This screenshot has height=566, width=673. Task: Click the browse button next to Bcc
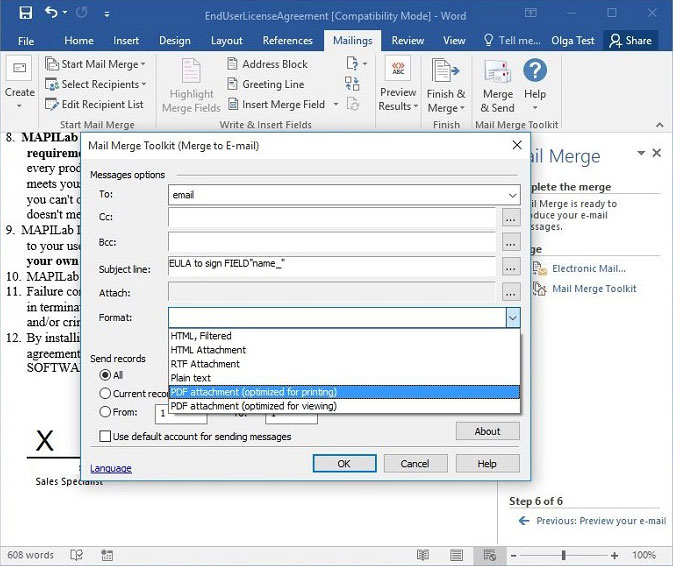(x=511, y=243)
